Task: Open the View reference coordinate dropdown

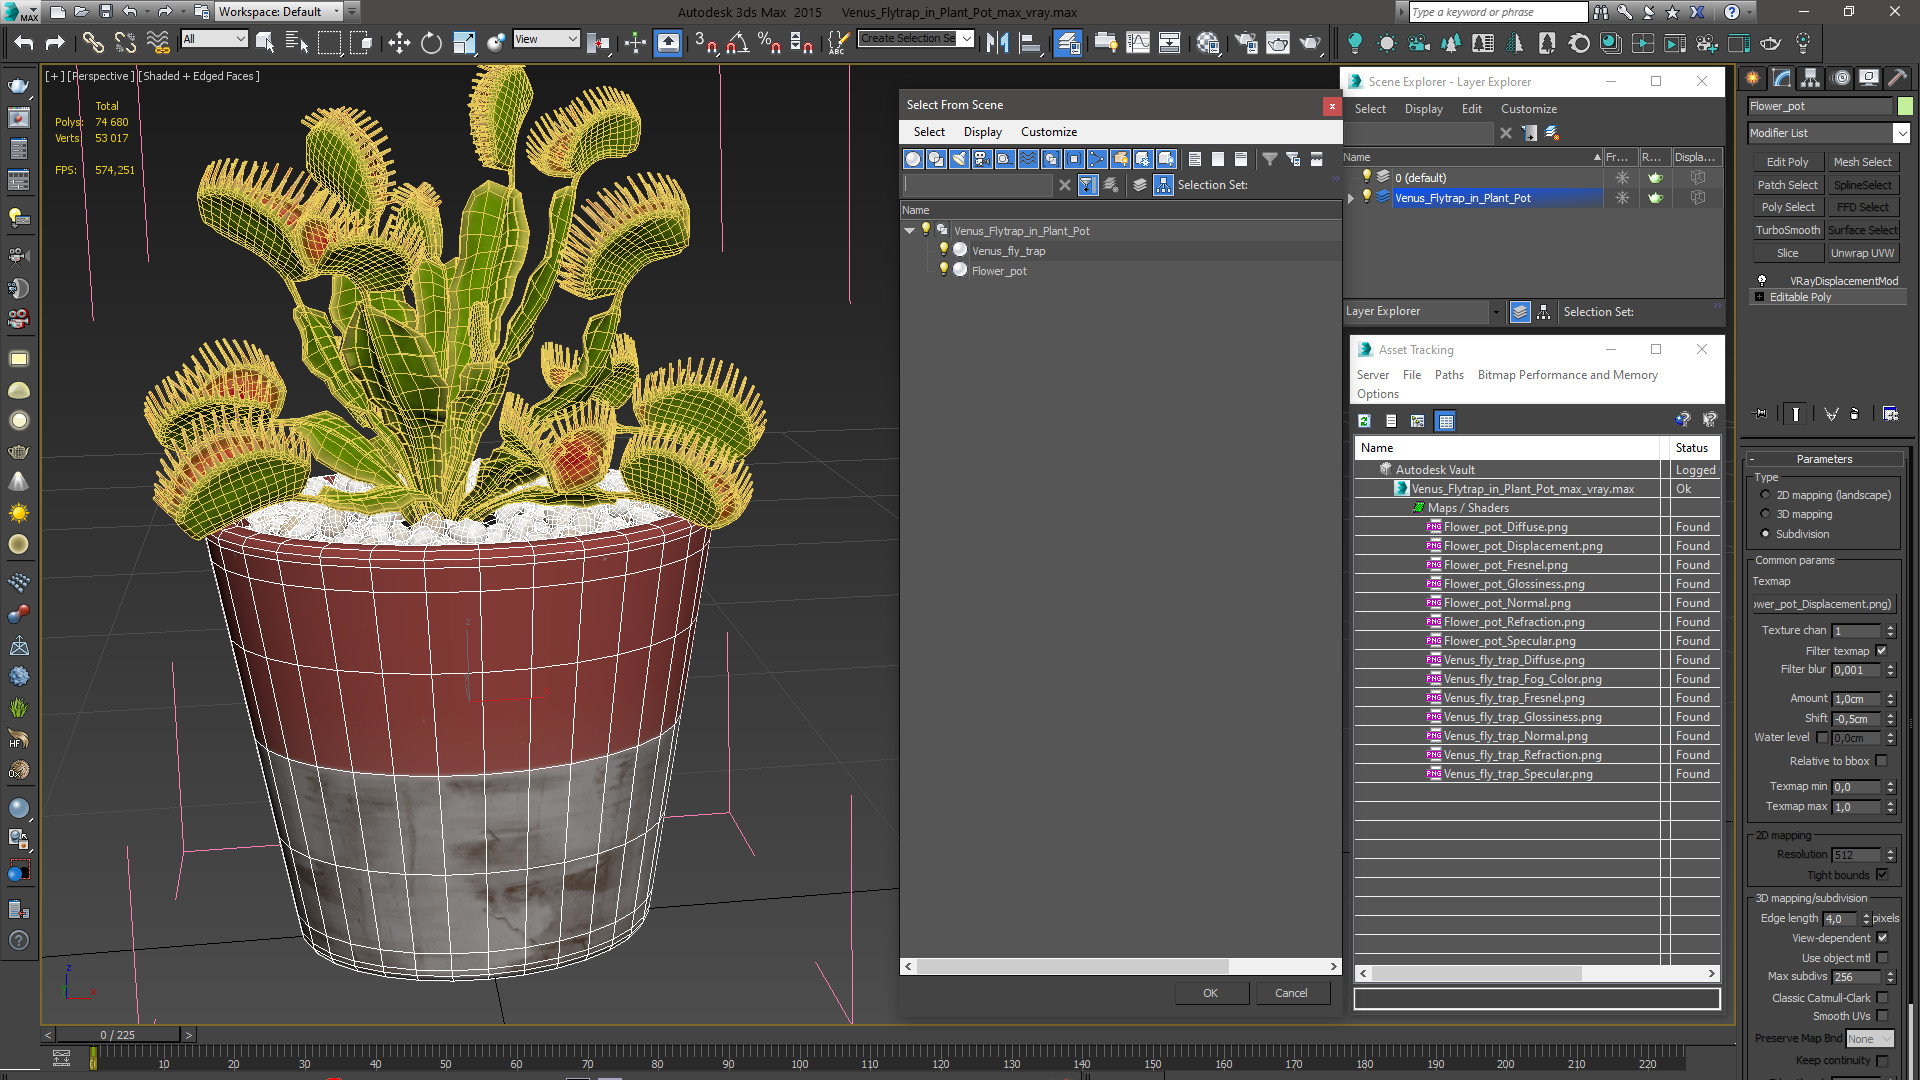Action: coord(546,39)
